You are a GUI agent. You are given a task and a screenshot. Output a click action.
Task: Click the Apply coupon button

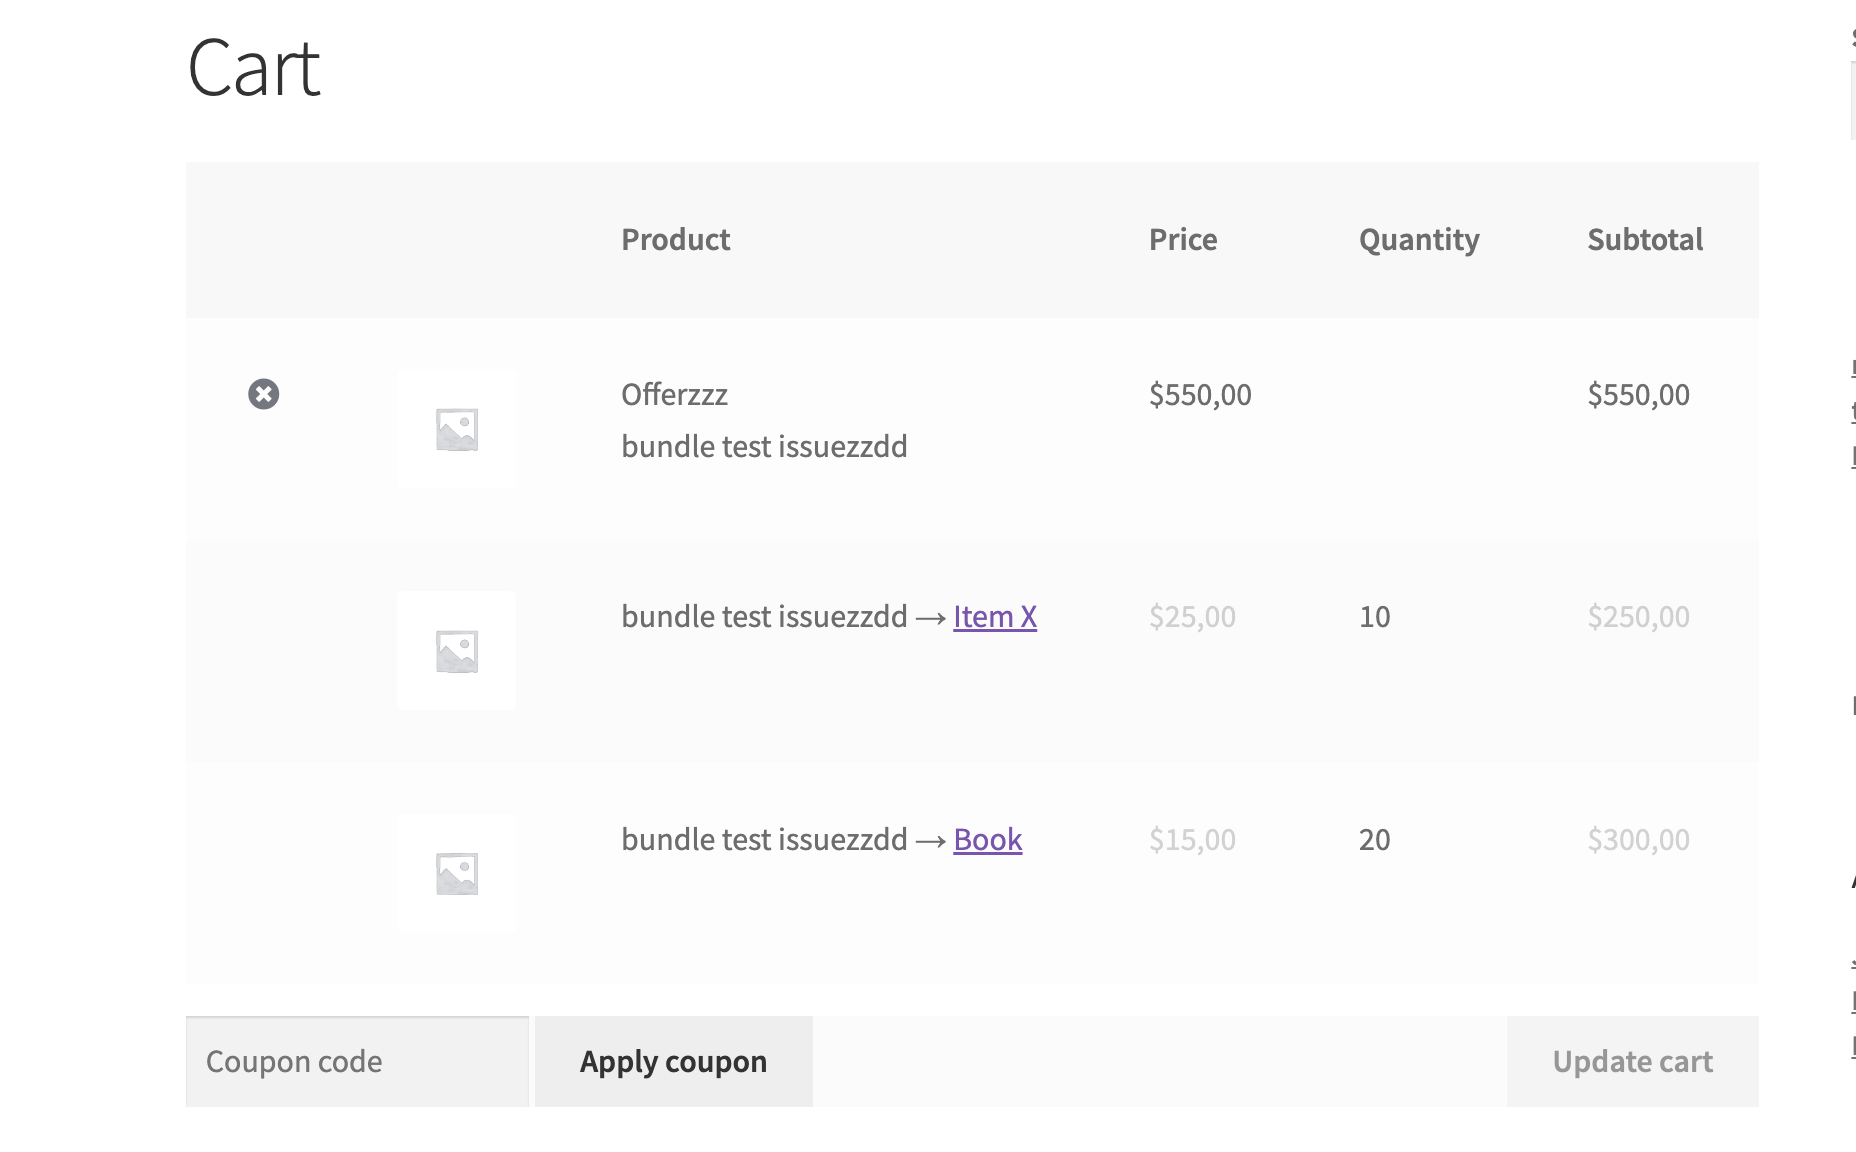pos(674,1062)
